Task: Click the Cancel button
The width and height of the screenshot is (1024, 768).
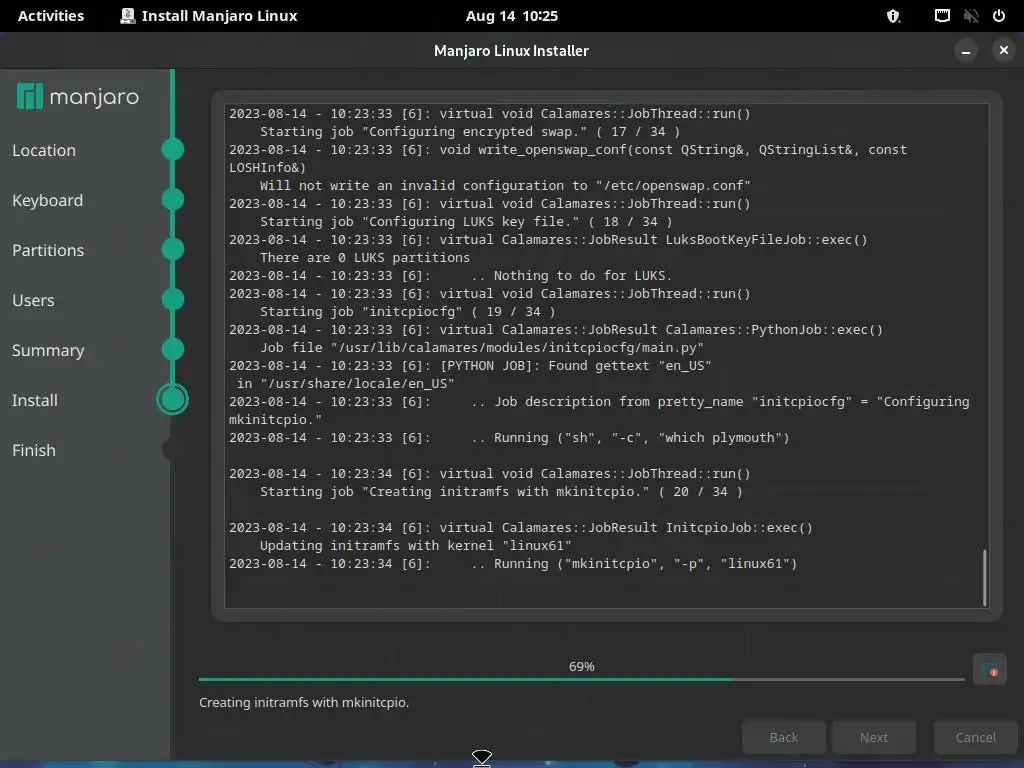Action: pos(976,737)
